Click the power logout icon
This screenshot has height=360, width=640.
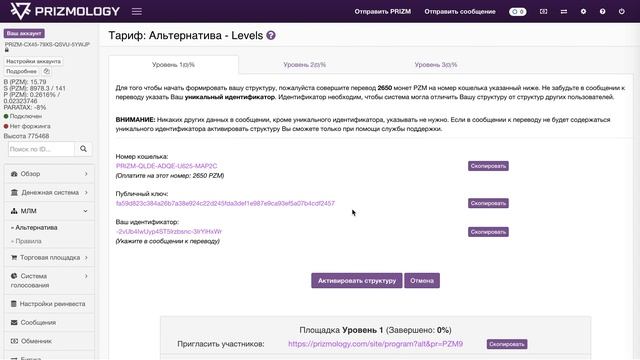[x=622, y=11]
